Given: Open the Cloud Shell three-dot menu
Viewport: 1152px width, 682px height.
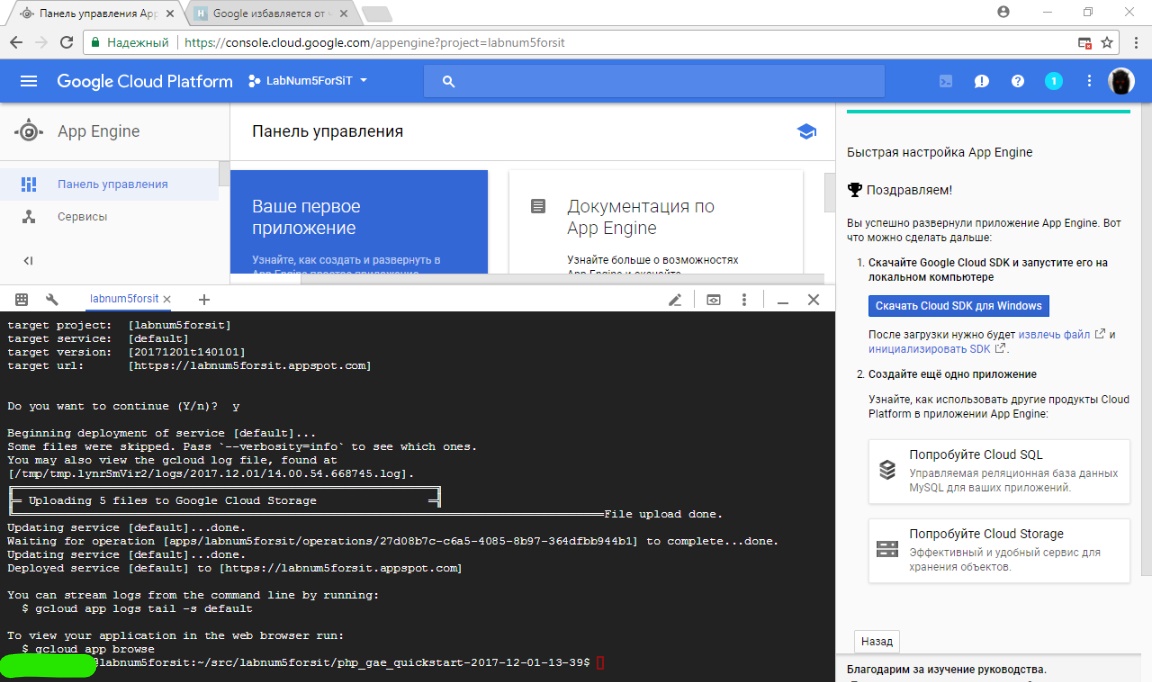Looking at the screenshot, I should pos(744,299).
